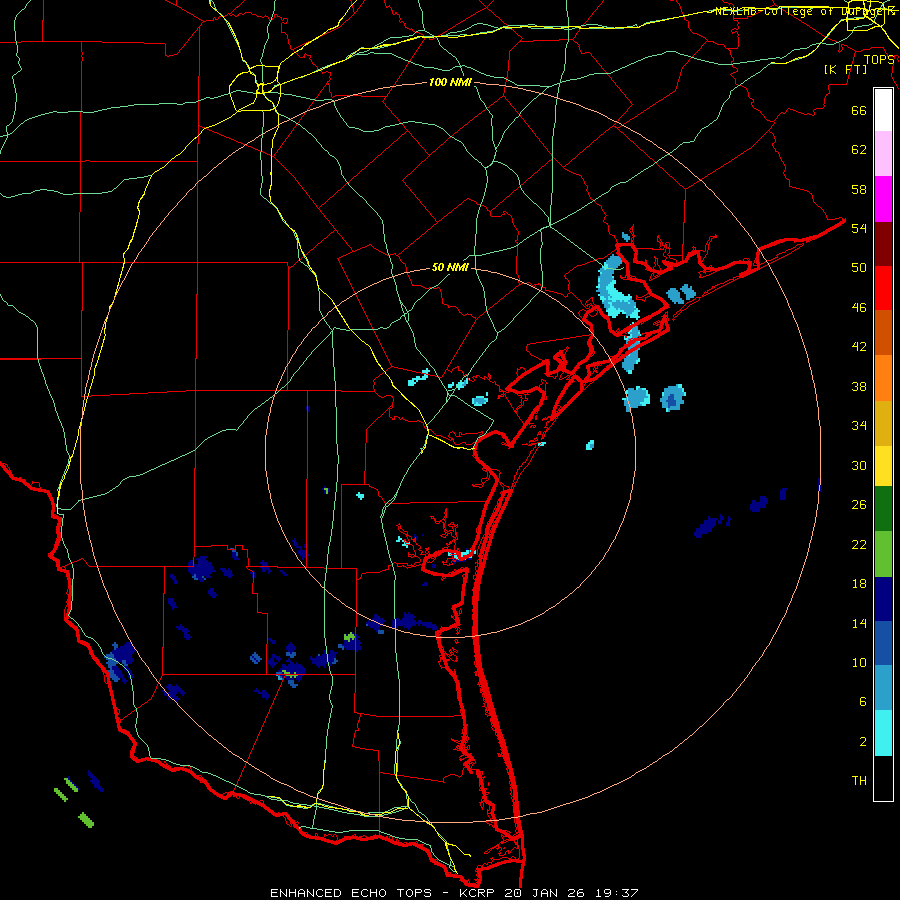Click the legend value '6'

[x=862, y=702]
